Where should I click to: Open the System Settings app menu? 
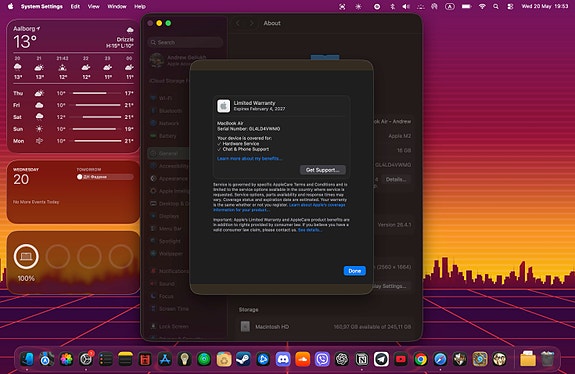coord(41,6)
